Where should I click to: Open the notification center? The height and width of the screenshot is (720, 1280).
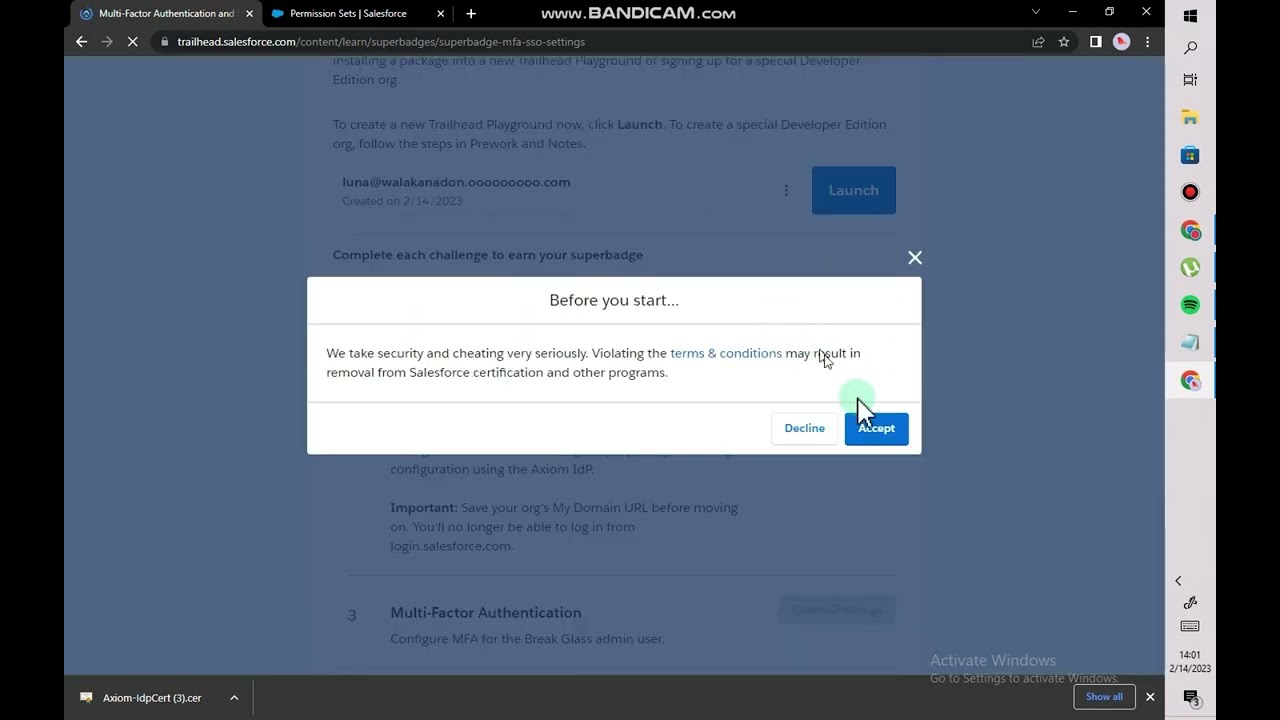coord(1190,698)
